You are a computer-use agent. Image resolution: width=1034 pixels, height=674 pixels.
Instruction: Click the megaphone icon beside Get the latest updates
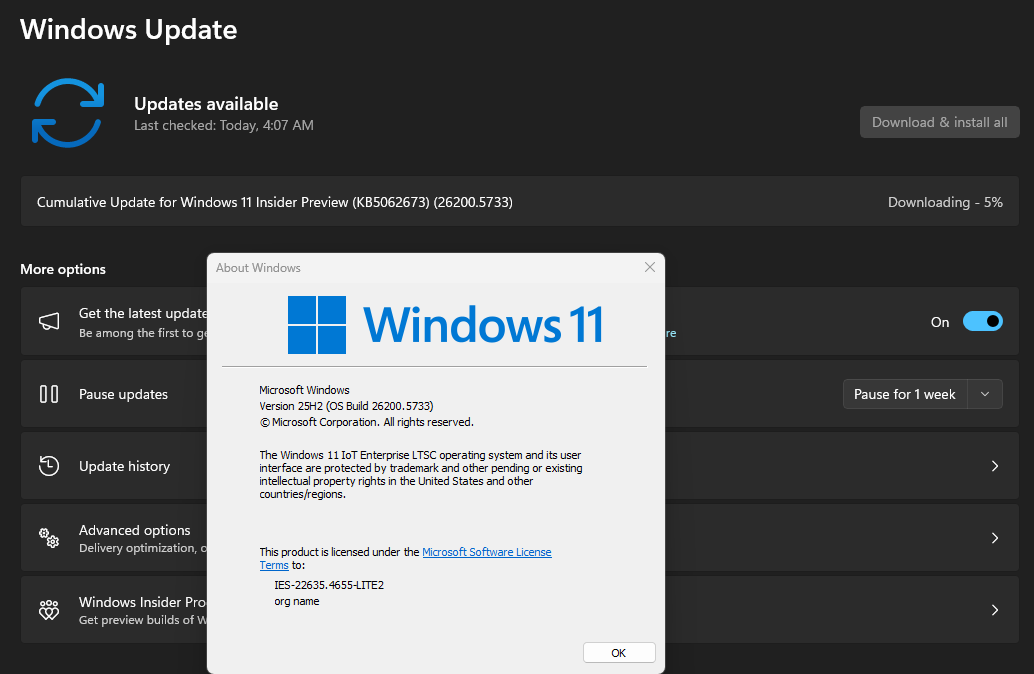[x=49, y=321]
